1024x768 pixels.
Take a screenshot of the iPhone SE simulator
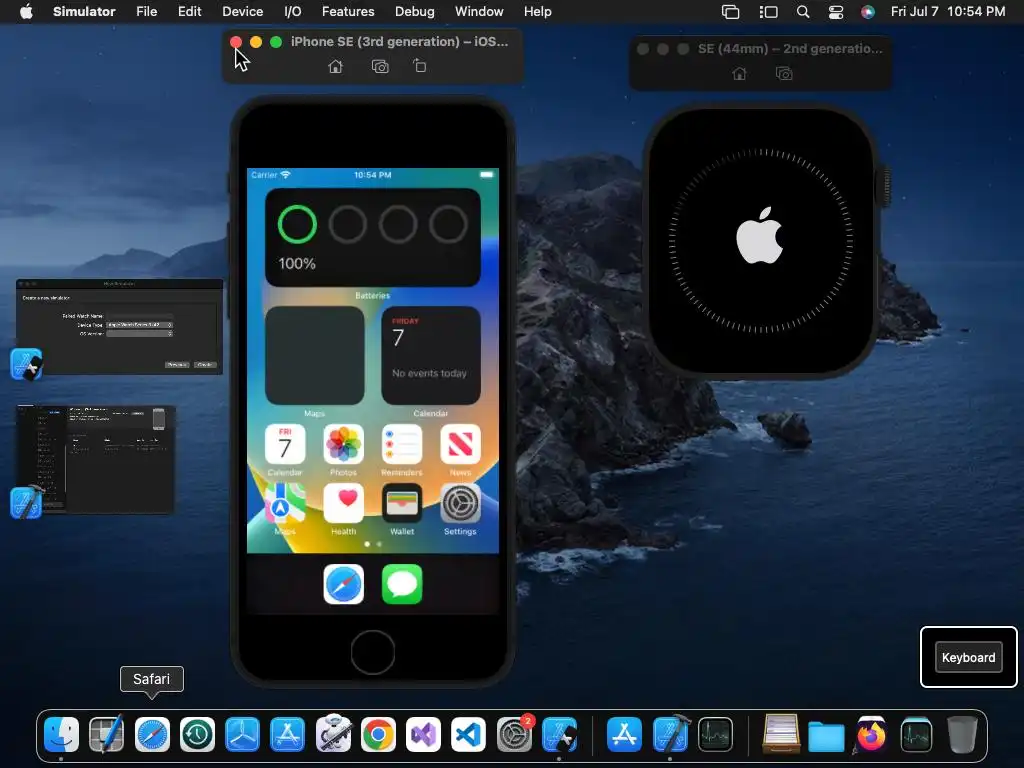(x=380, y=67)
